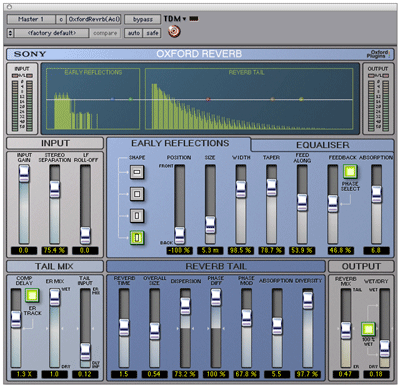The image size is (400, 387).
Task: Toggle the safe automation button
Action: (x=152, y=33)
